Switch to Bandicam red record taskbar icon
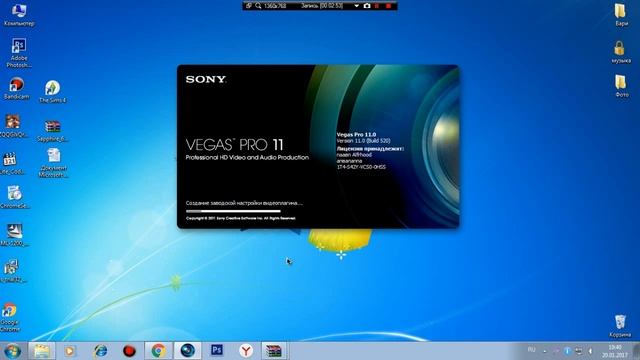Screen dimensions: 640x360 click(x=129, y=351)
